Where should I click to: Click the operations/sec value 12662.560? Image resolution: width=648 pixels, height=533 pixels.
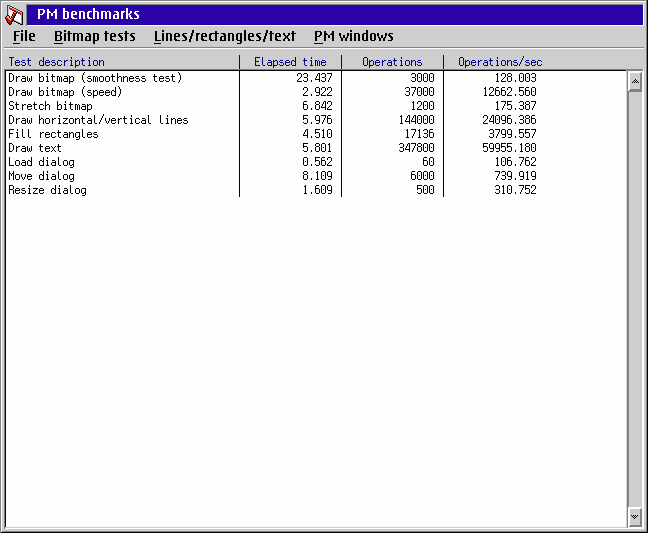510,92
